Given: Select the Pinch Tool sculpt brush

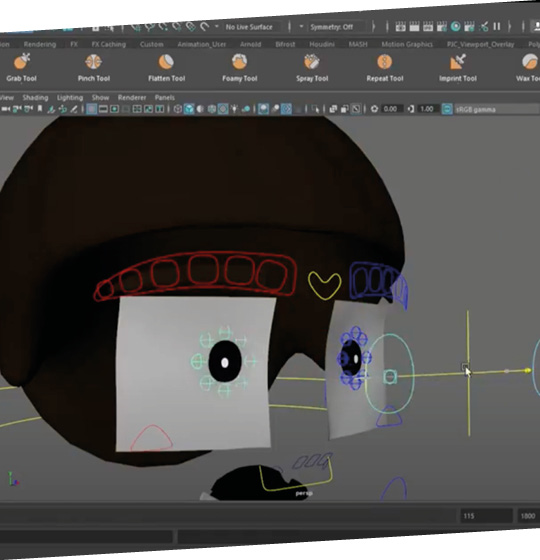Looking at the screenshot, I should (x=94, y=68).
